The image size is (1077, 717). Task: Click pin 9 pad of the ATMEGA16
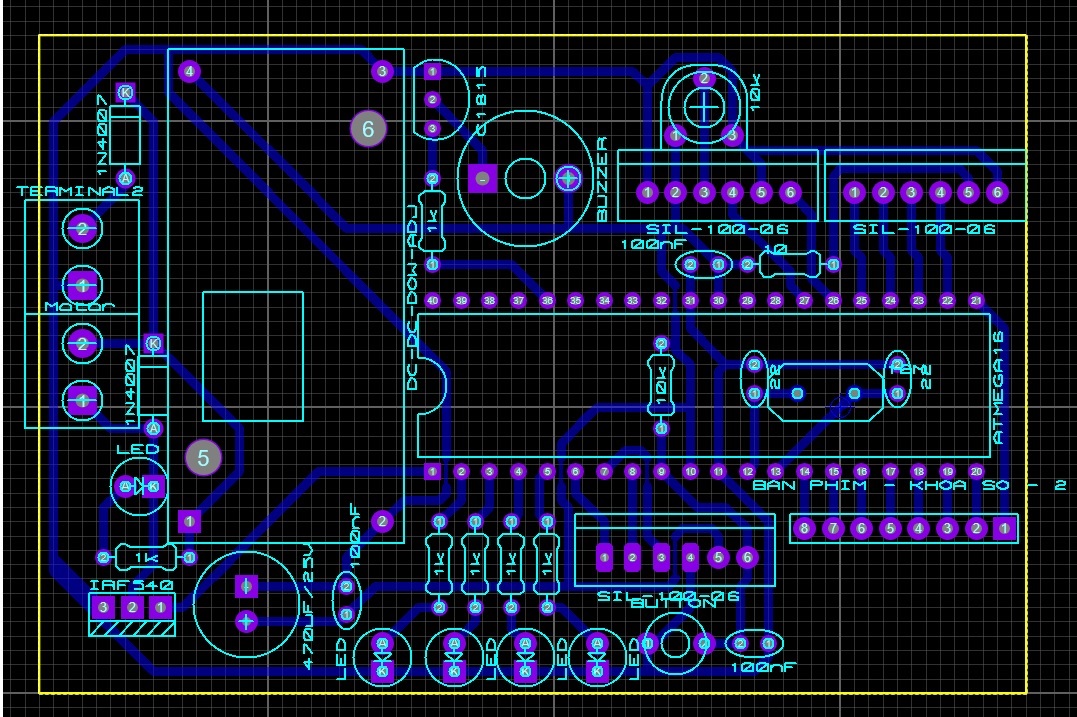point(661,471)
